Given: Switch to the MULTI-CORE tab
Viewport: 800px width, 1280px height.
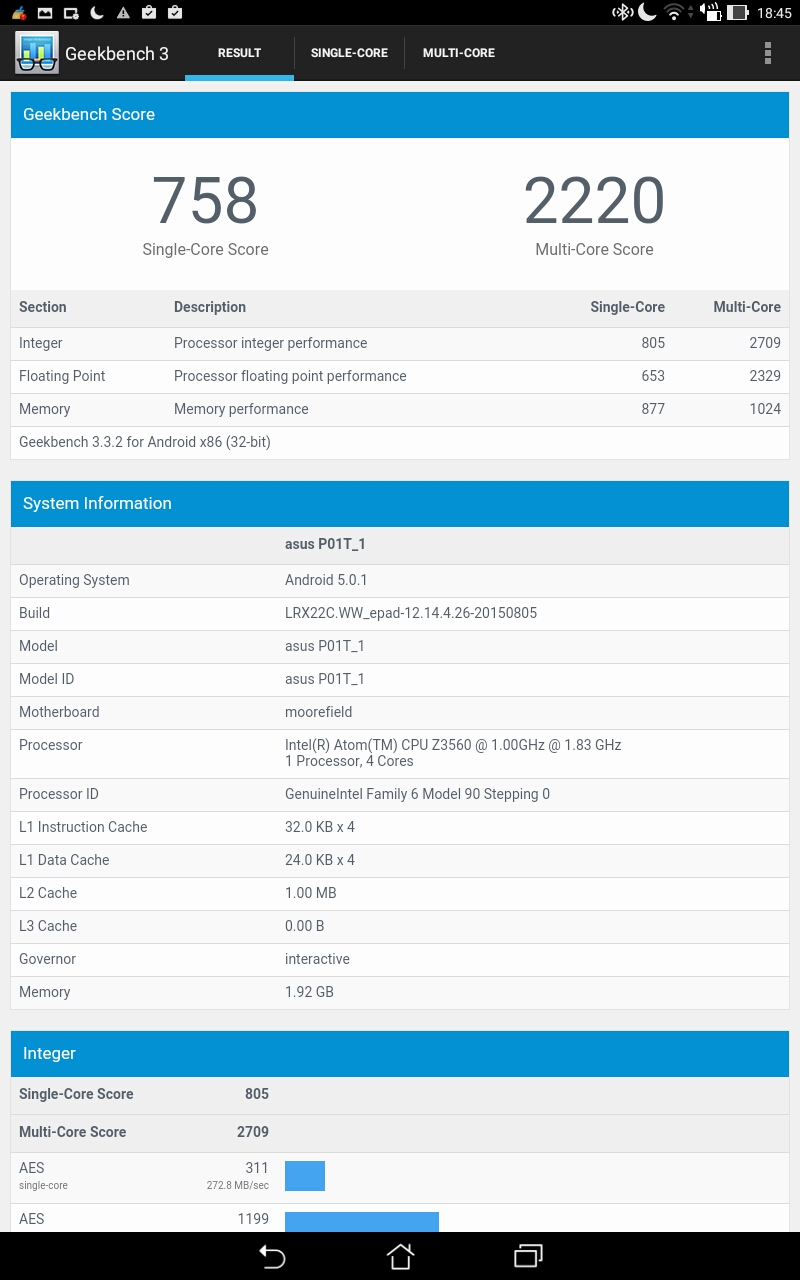Looking at the screenshot, I should click(x=459, y=53).
